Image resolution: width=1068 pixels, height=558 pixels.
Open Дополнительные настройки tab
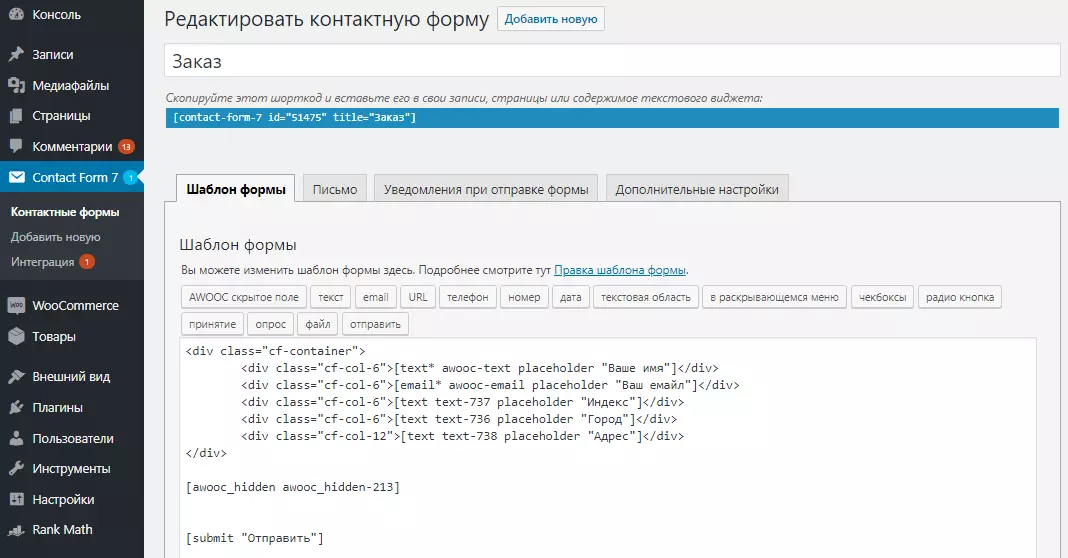(697, 189)
